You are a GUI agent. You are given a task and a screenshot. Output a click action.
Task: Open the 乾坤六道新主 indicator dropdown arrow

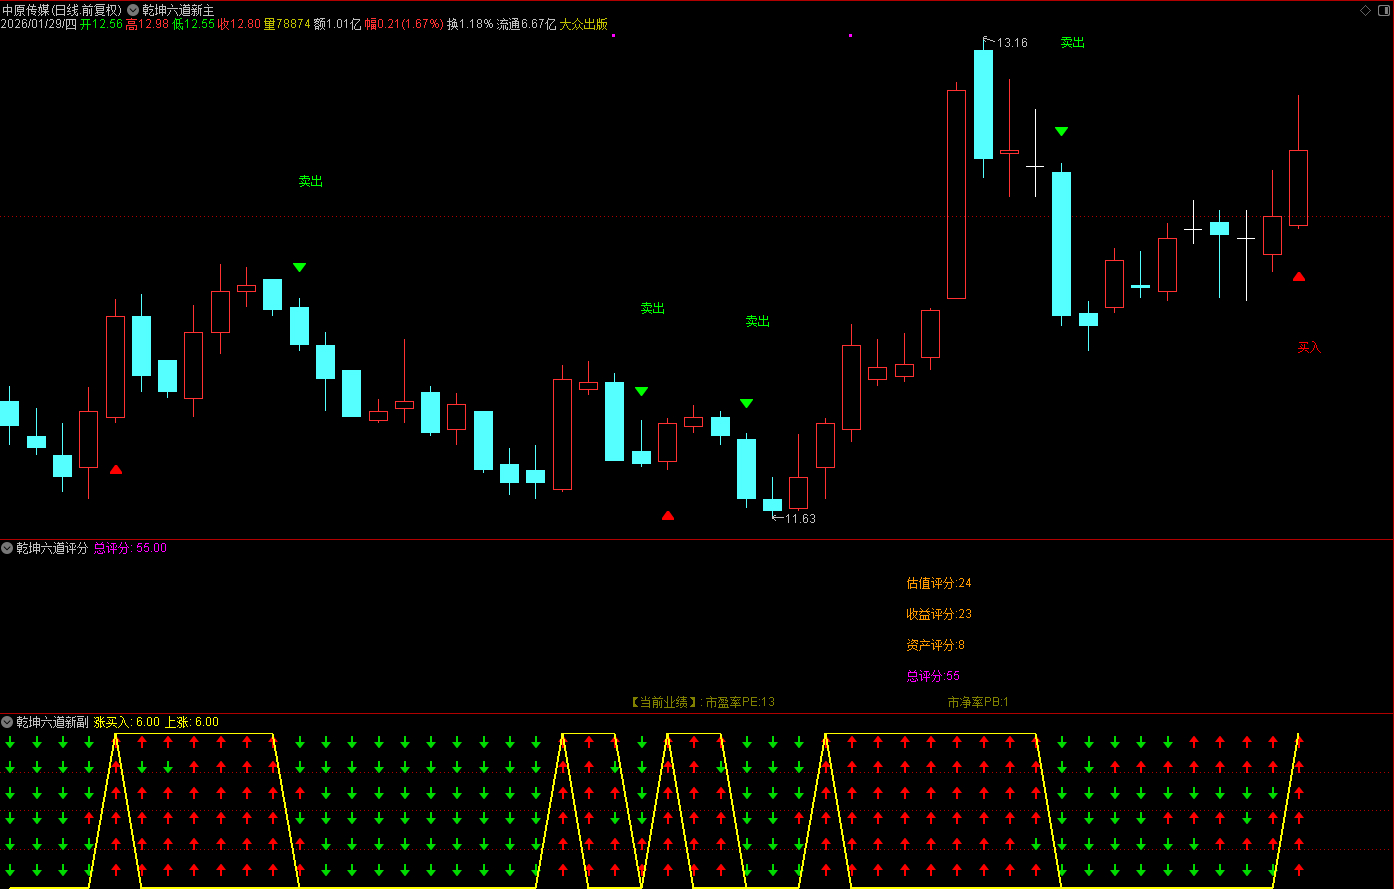pos(132,10)
